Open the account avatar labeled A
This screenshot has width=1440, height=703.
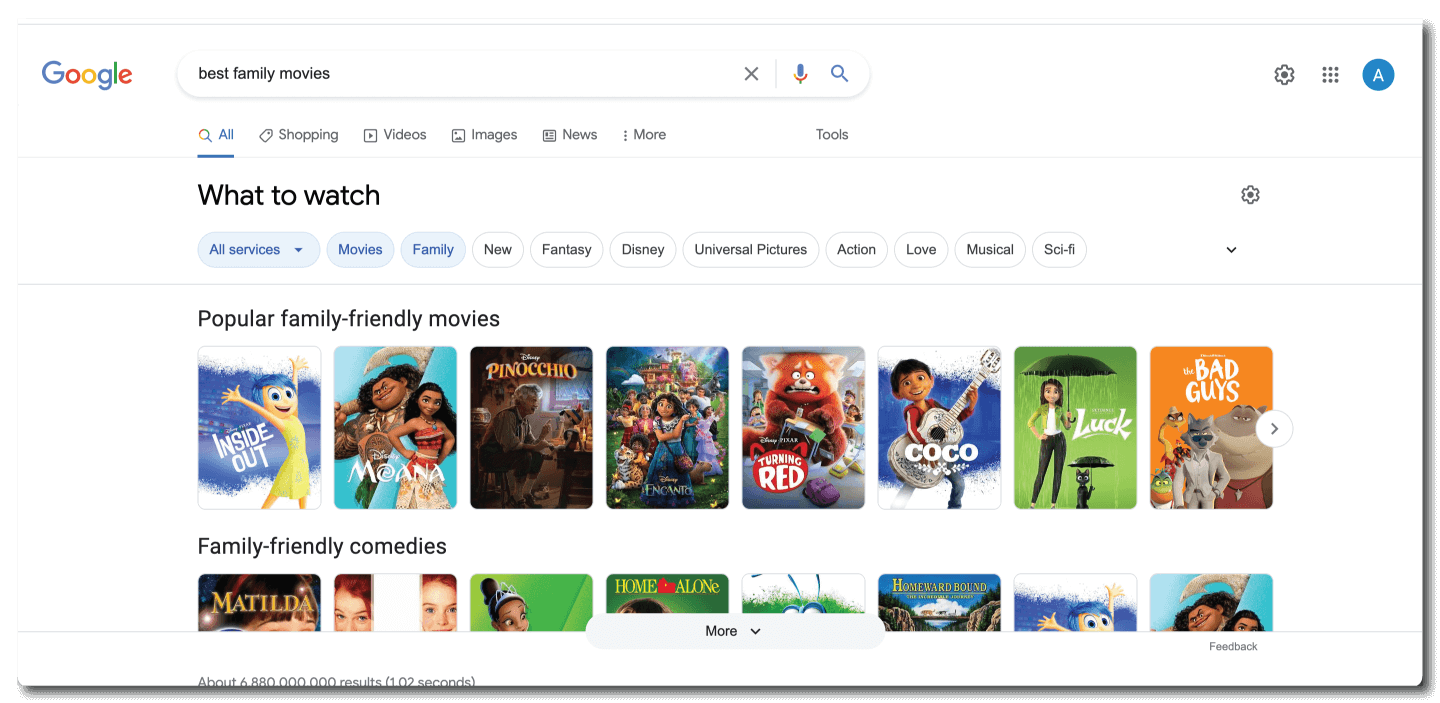(1378, 74)
